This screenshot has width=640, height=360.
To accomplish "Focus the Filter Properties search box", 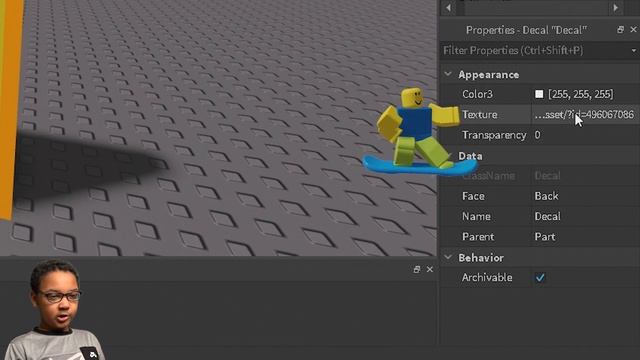I will click(x=535, y=51).
